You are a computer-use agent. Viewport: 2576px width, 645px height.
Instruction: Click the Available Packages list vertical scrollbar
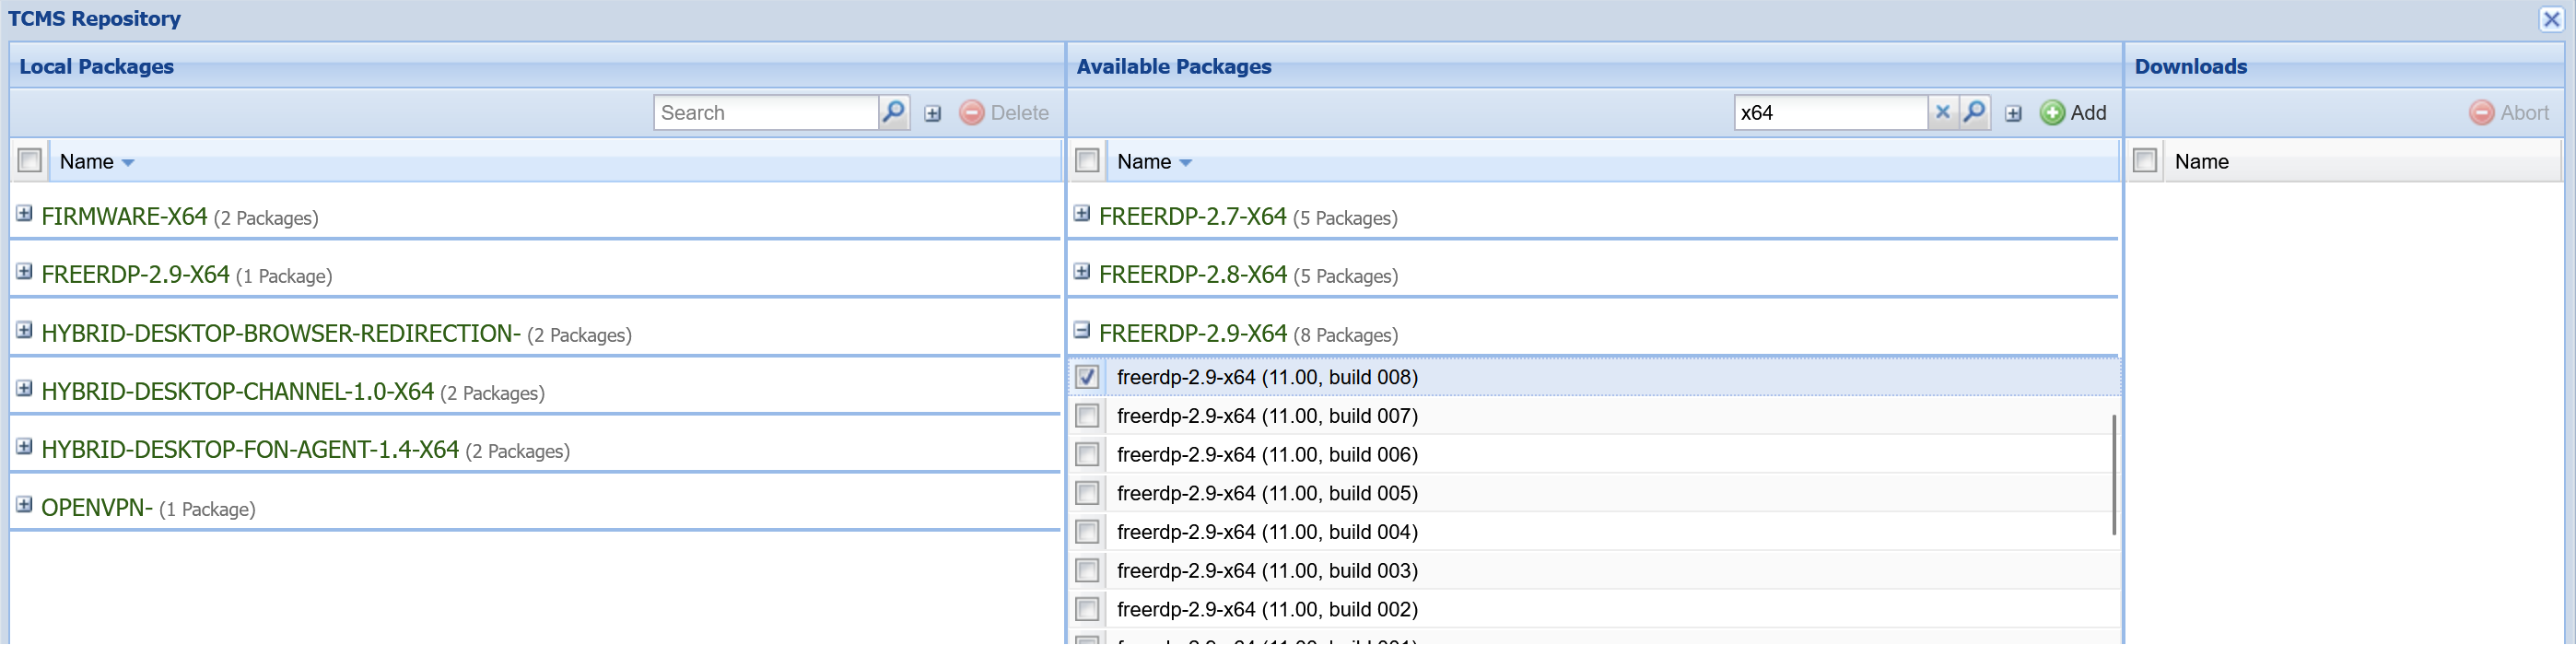[x=2113, y=475]
